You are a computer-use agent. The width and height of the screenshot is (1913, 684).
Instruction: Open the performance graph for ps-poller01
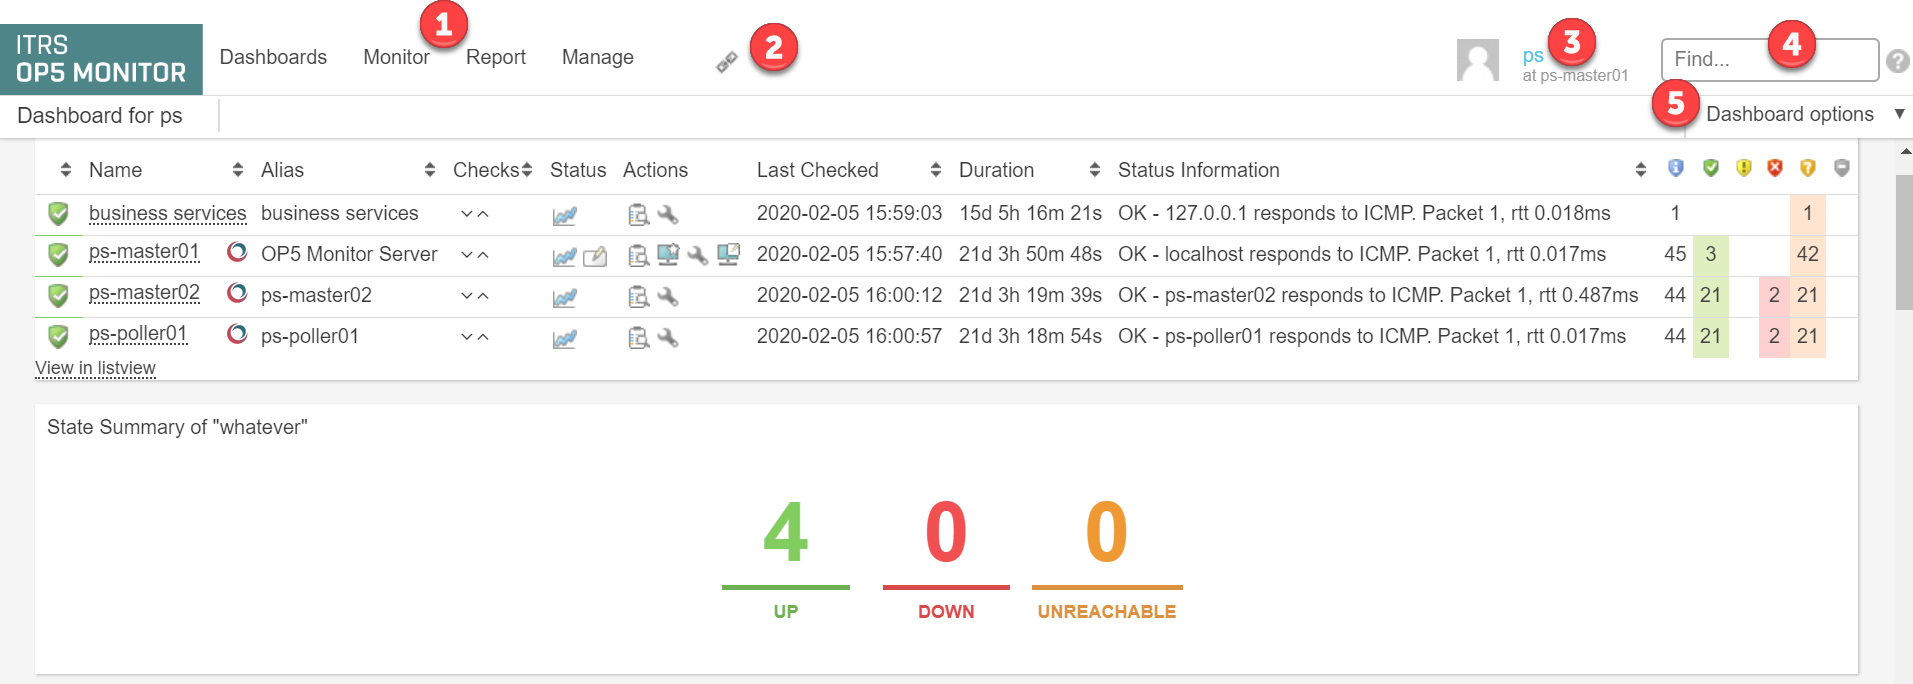click(x=565, y=338)
